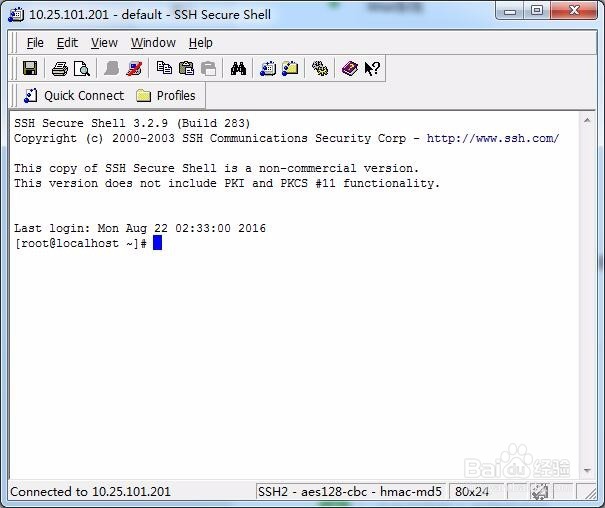Screen dimensions: 605x508
Task: Open the View menu
Action: 104,43
